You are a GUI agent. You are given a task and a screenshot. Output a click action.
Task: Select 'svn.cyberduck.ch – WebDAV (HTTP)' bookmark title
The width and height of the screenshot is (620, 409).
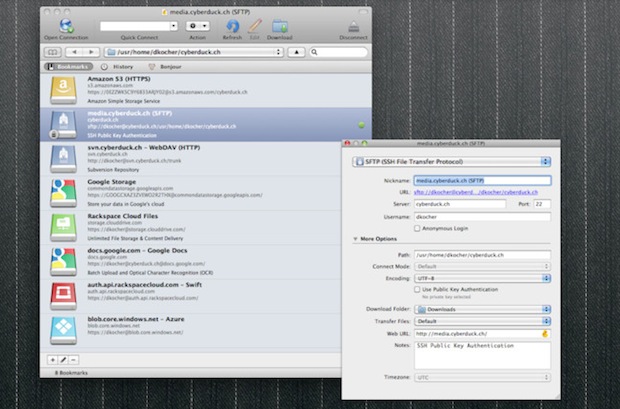[x=144, y=147]
